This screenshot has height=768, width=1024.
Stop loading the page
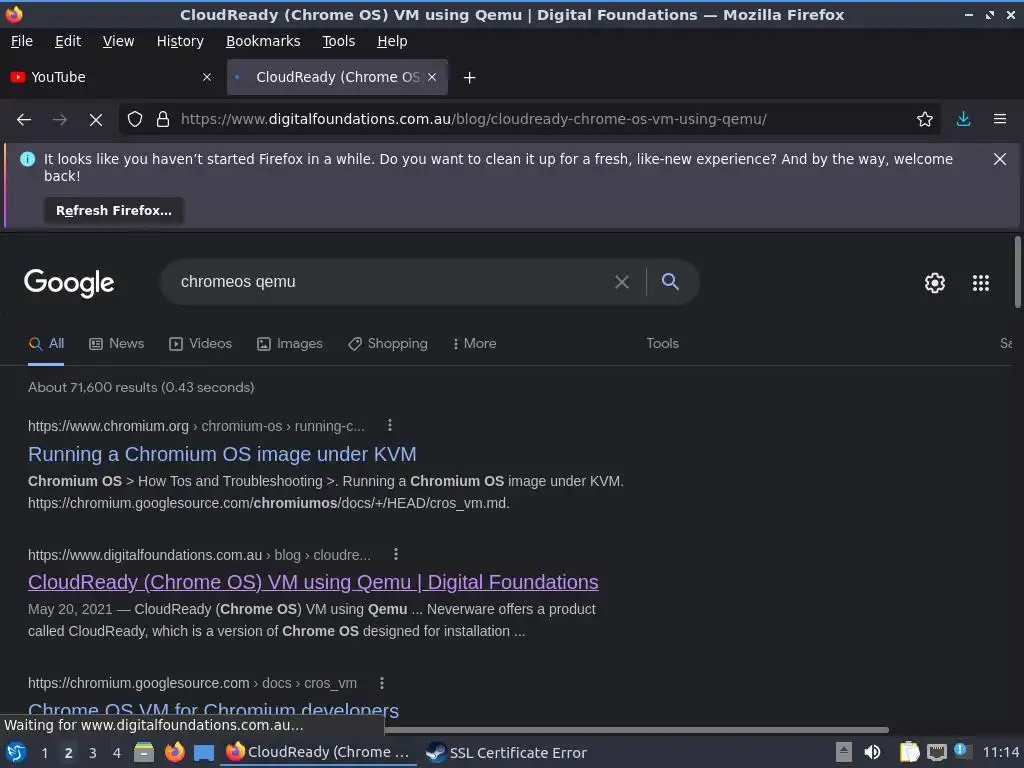point(95,120)
